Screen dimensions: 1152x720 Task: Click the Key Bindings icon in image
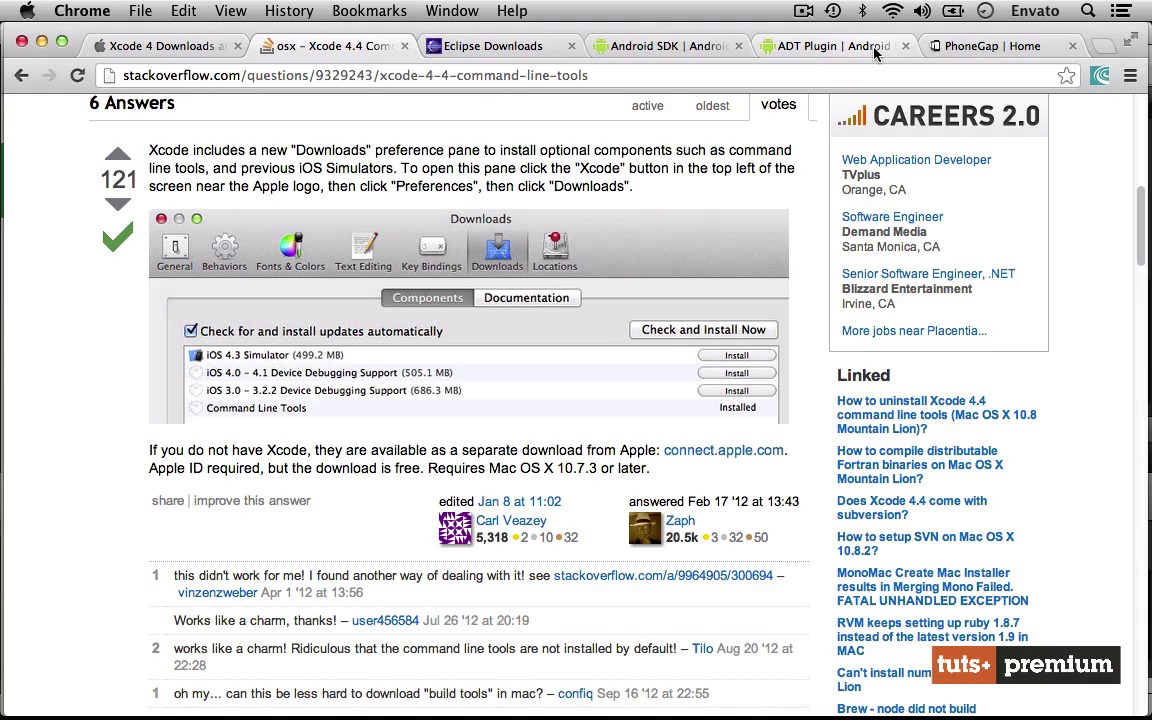431,252
